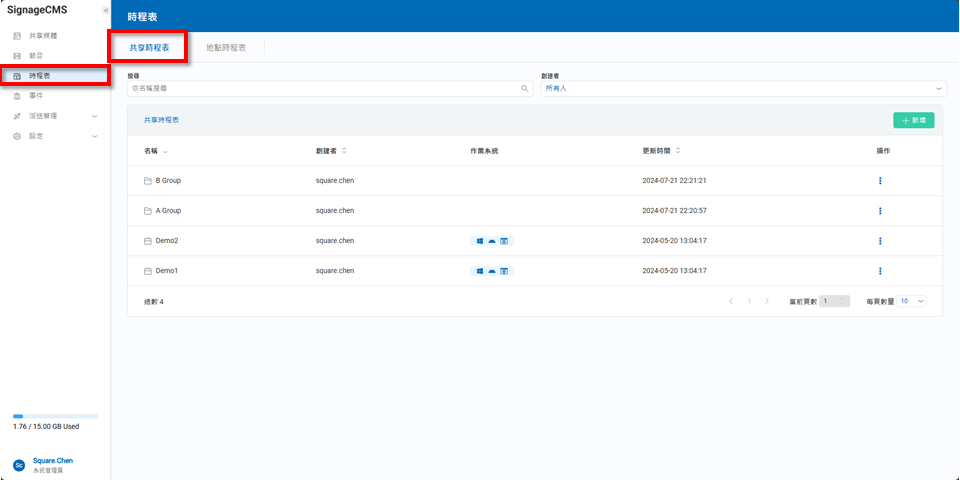The height and width of the screenshot is (480, 960).
Task: Open the actions menu for A Group
Action: click(x=880, y=211)
